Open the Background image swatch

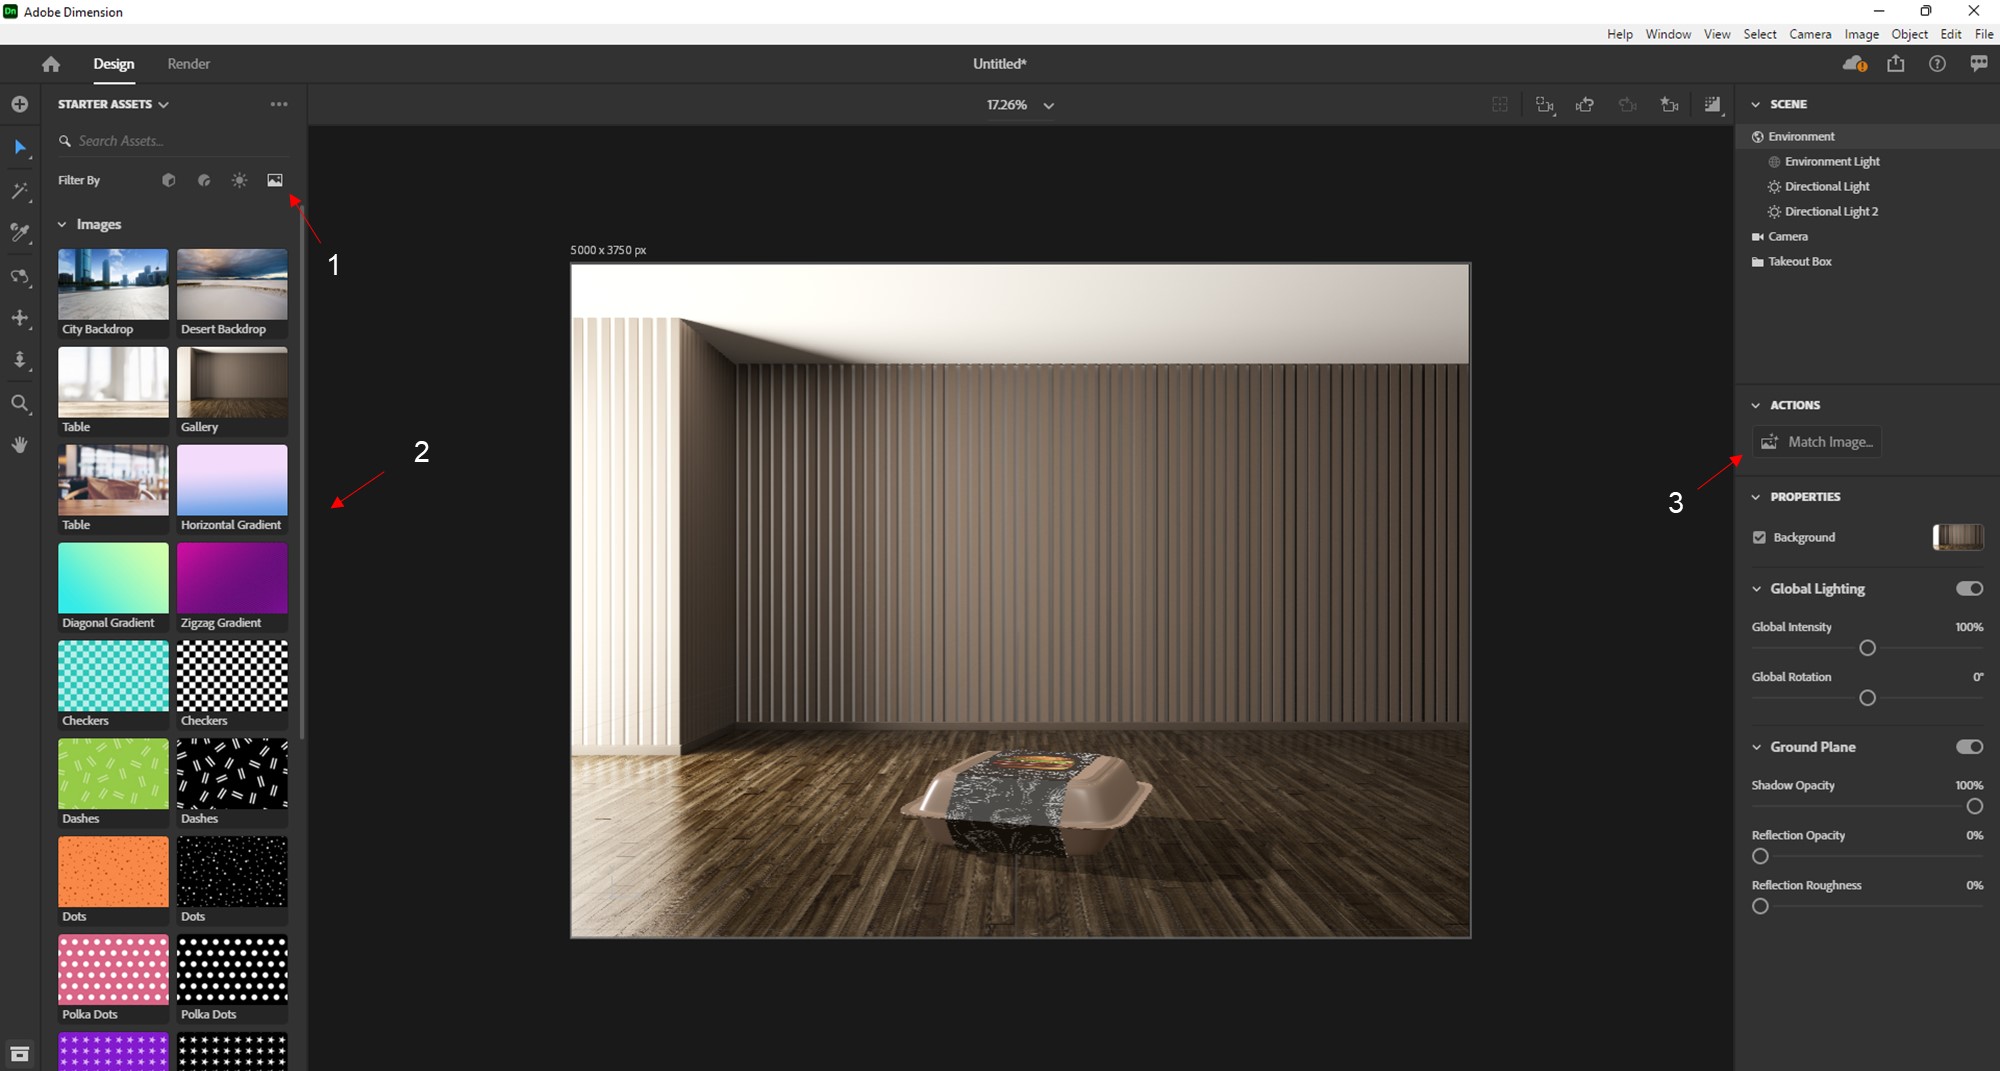pos(1958,537)
